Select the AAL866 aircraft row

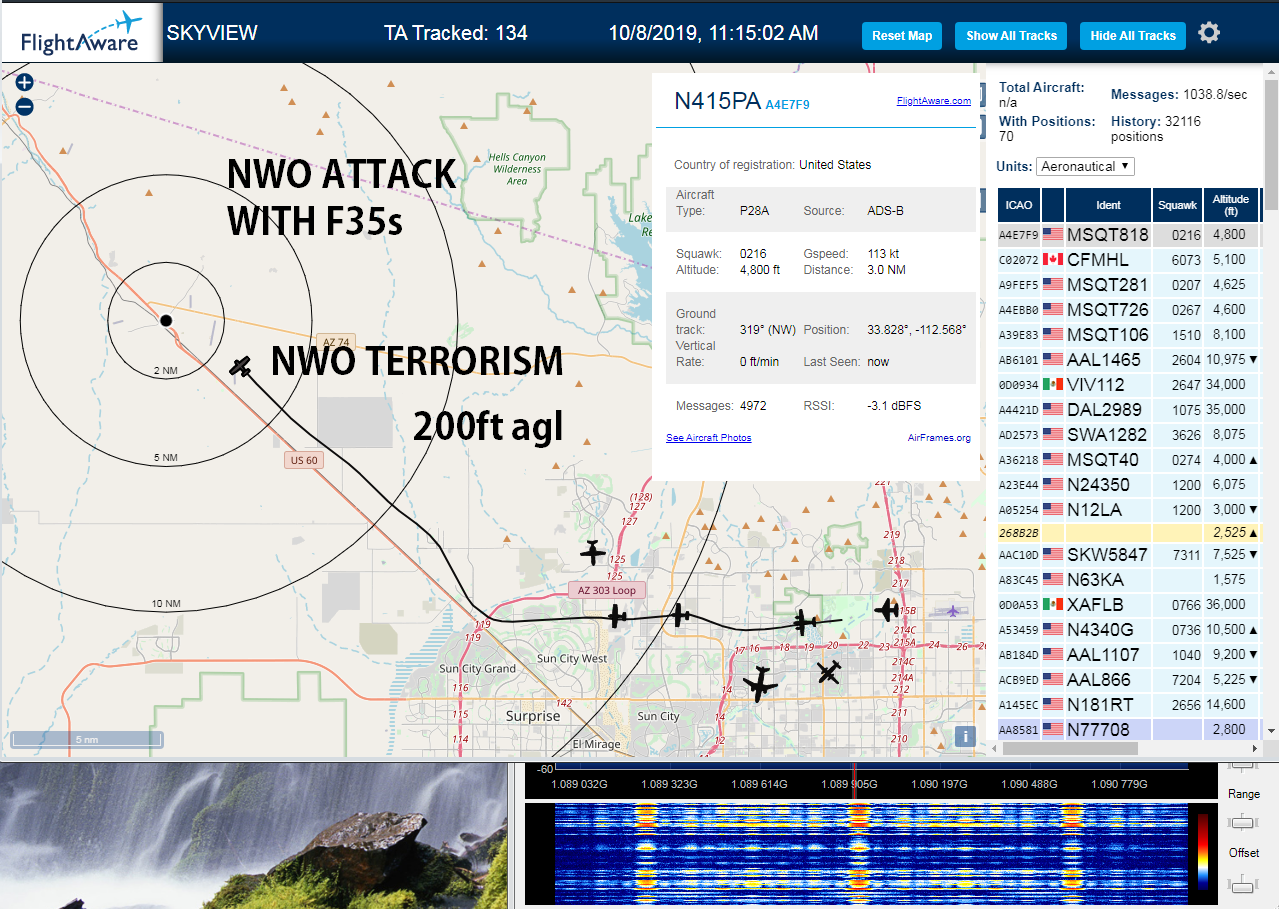(1129, 679)
